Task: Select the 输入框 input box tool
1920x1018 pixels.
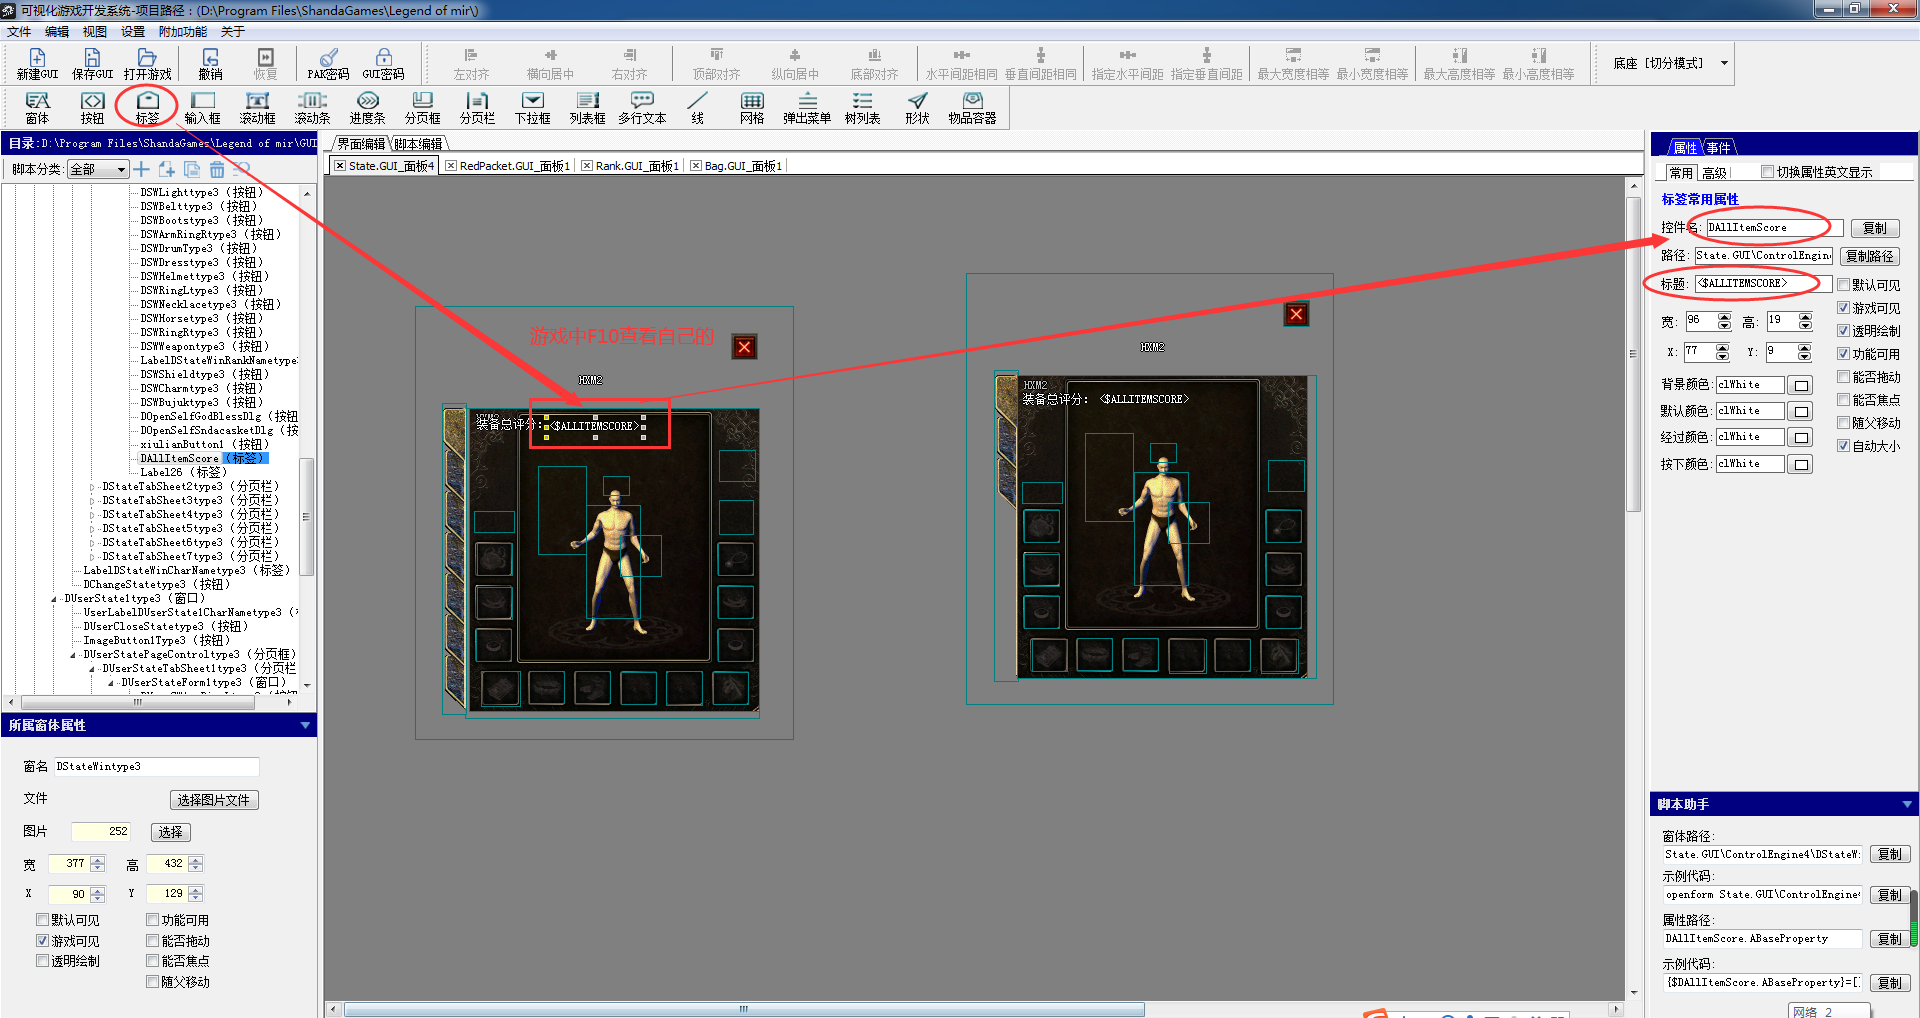Action: coord(202,108)
